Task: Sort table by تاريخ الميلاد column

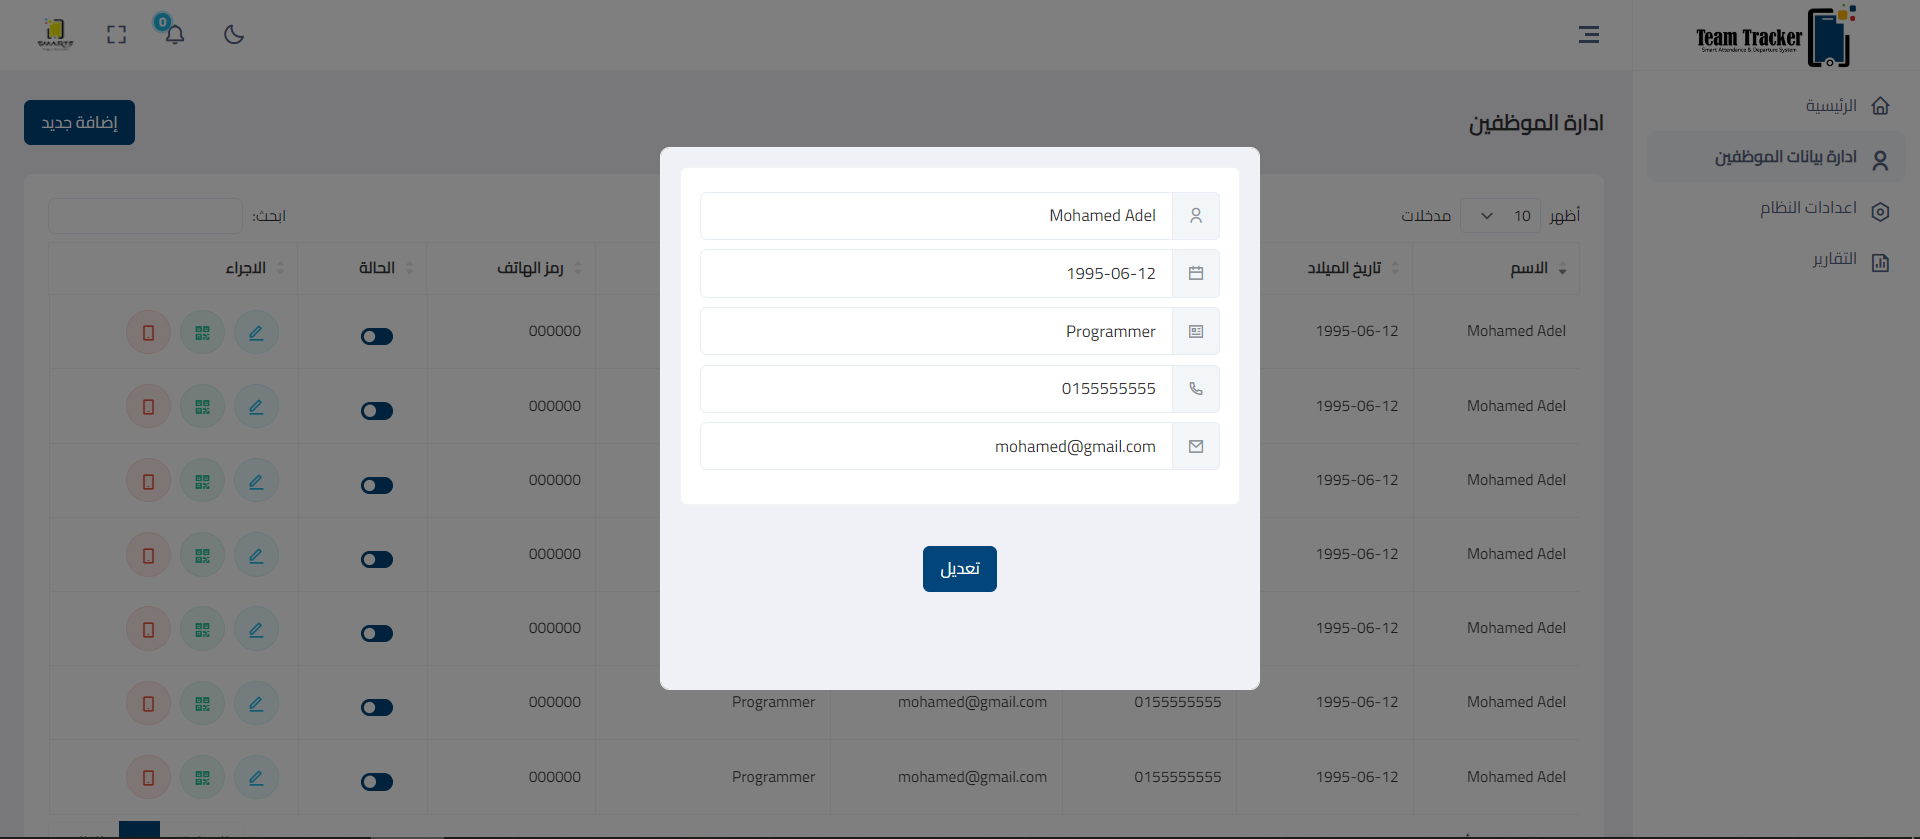Action: [x=1325, y=268]
